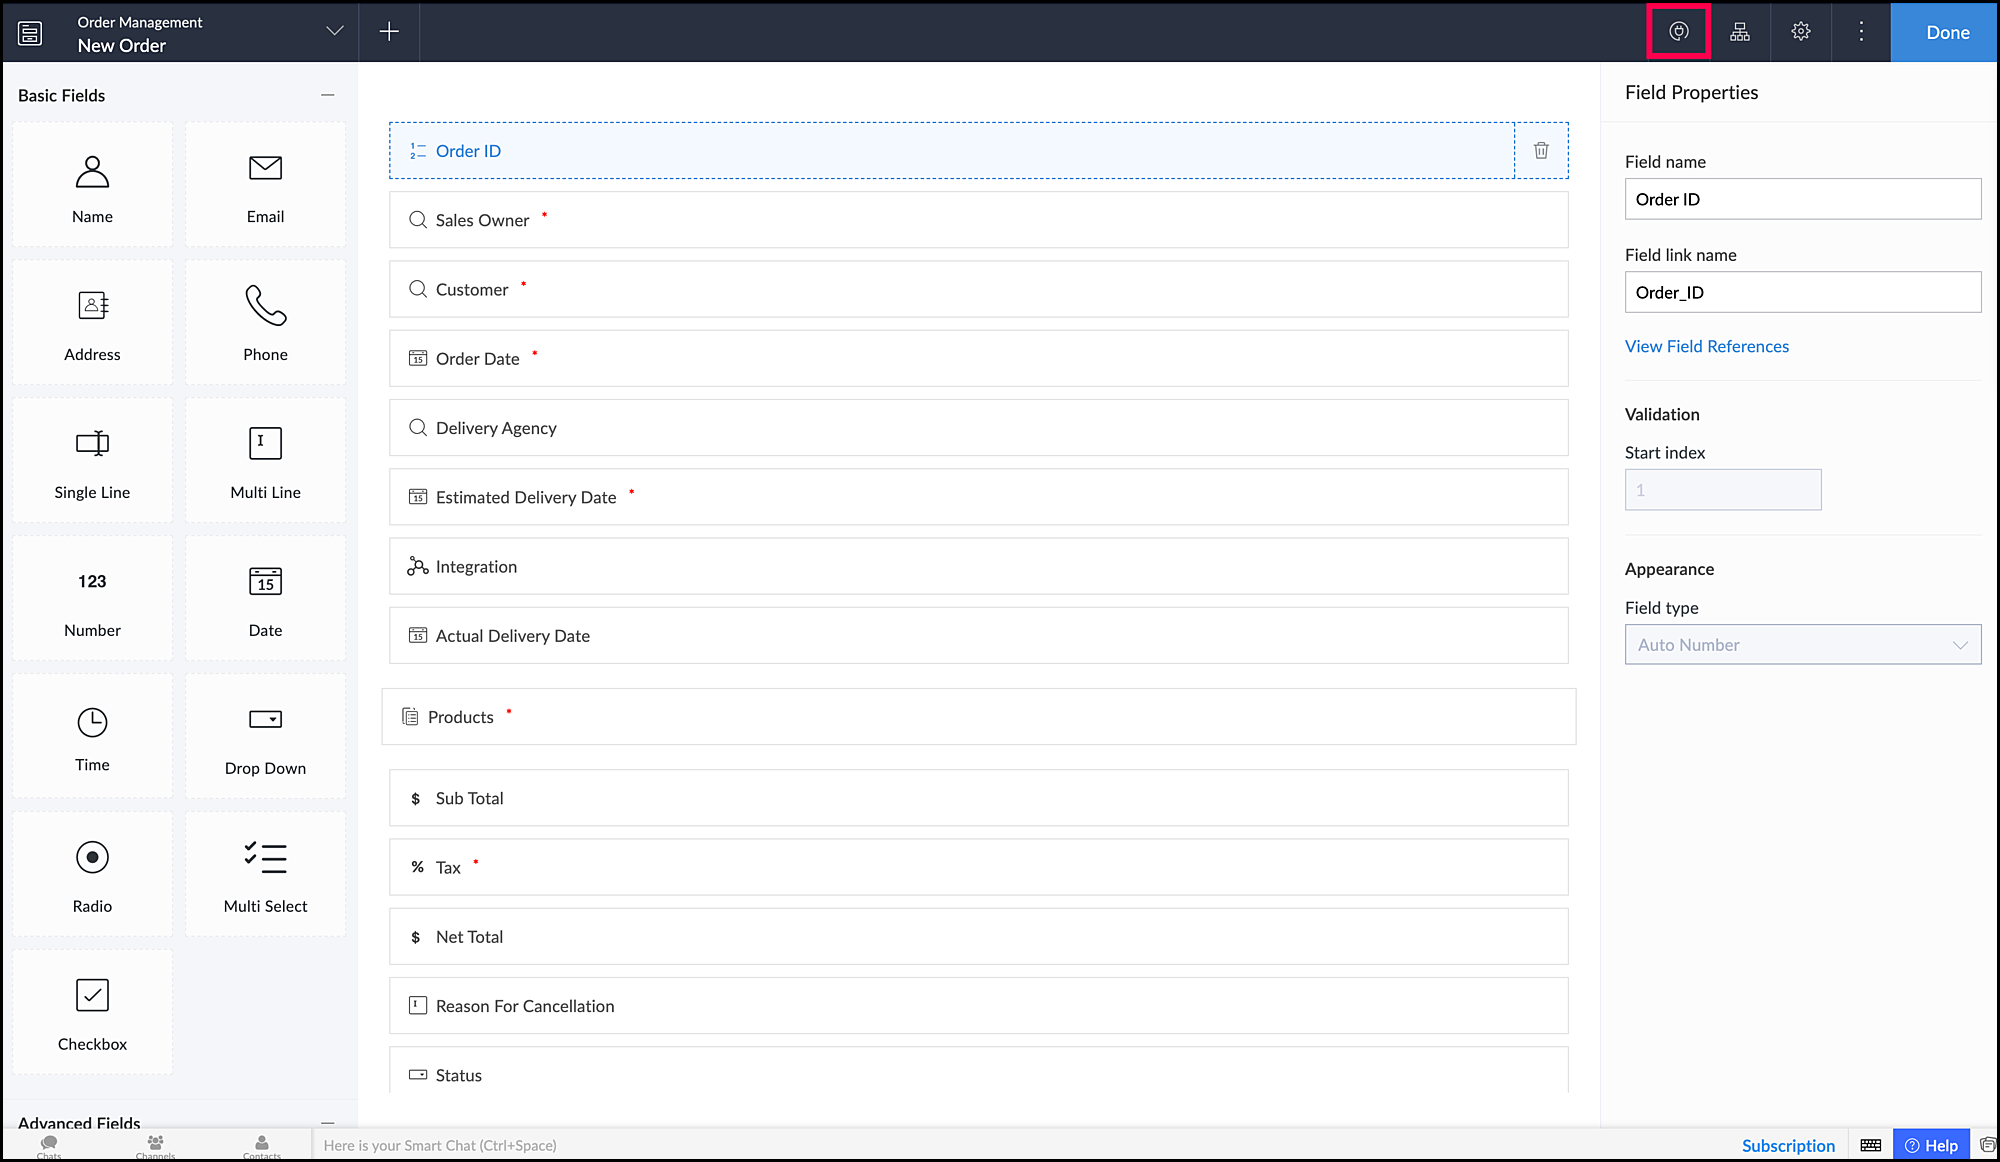Select the Products subform field
Screen dimensions: 2000x1162
(x=978, y=717)
